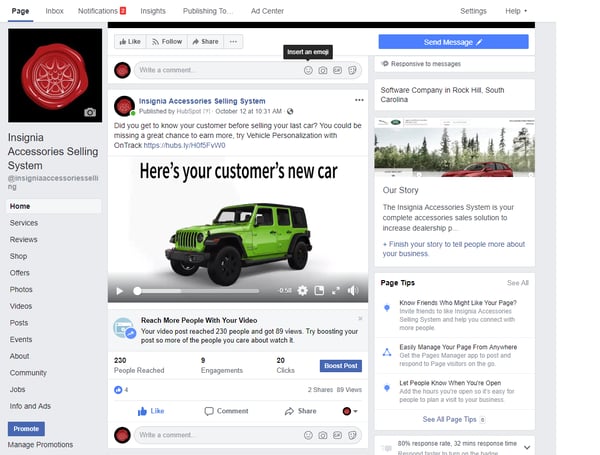Select Photos in the sidebar

[x=21, y=289]
